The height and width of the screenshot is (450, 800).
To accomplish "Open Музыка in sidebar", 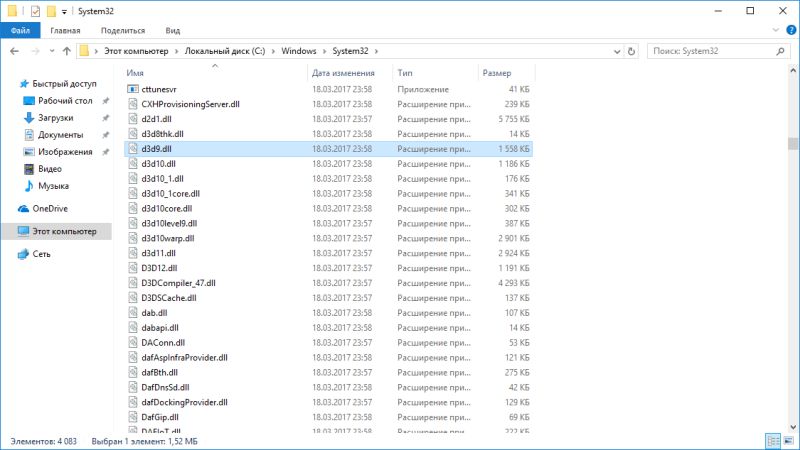I will tap(53, 186).
